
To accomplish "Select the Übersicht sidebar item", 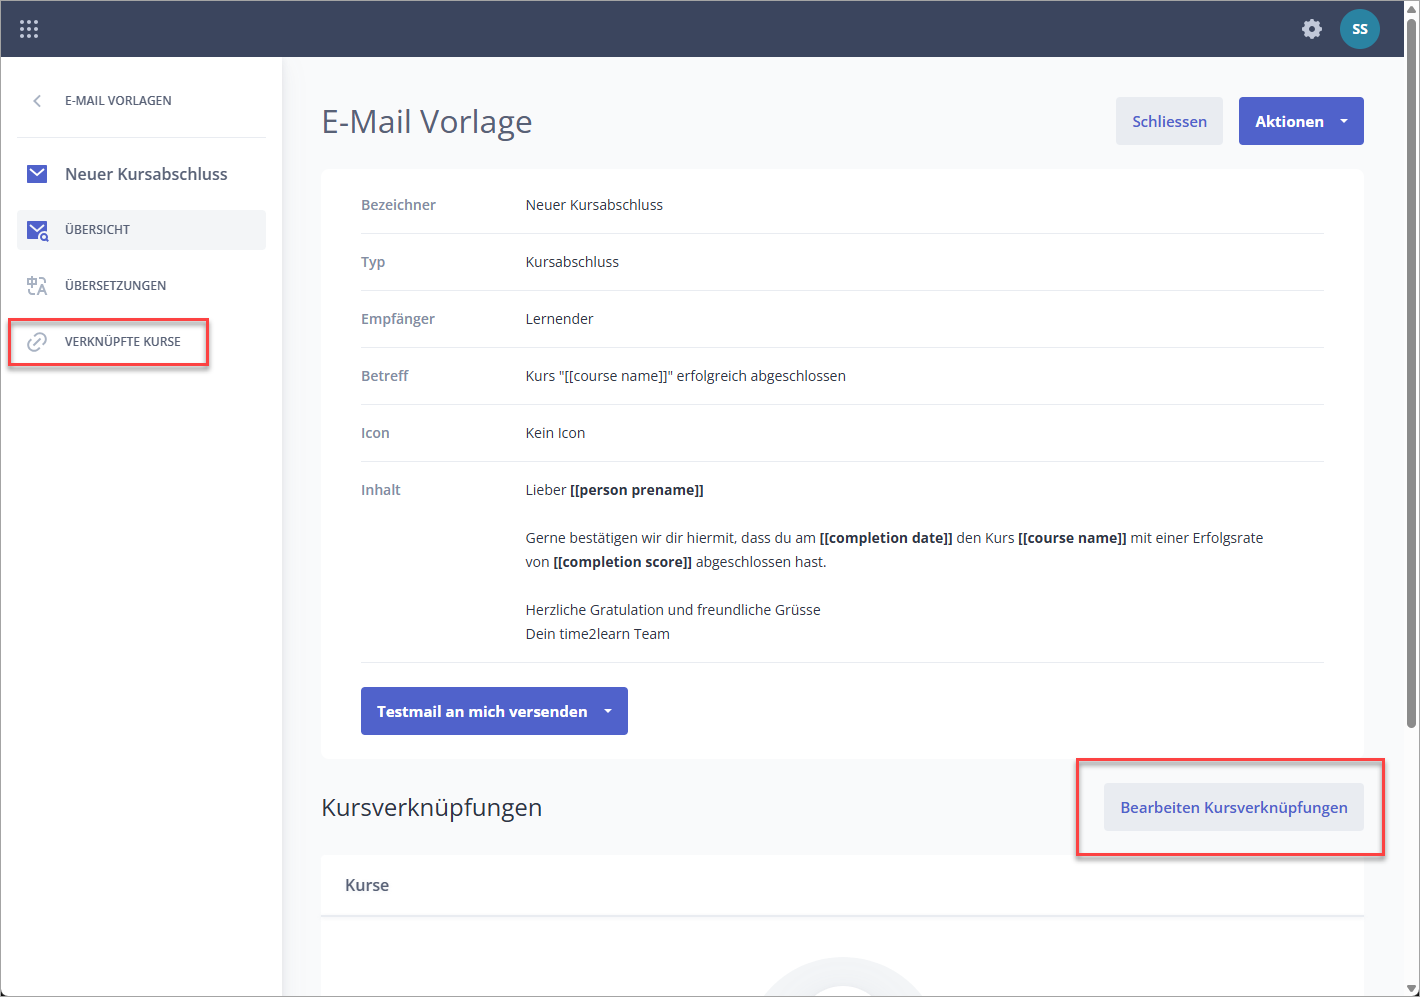I will click(x=141, y=230).
